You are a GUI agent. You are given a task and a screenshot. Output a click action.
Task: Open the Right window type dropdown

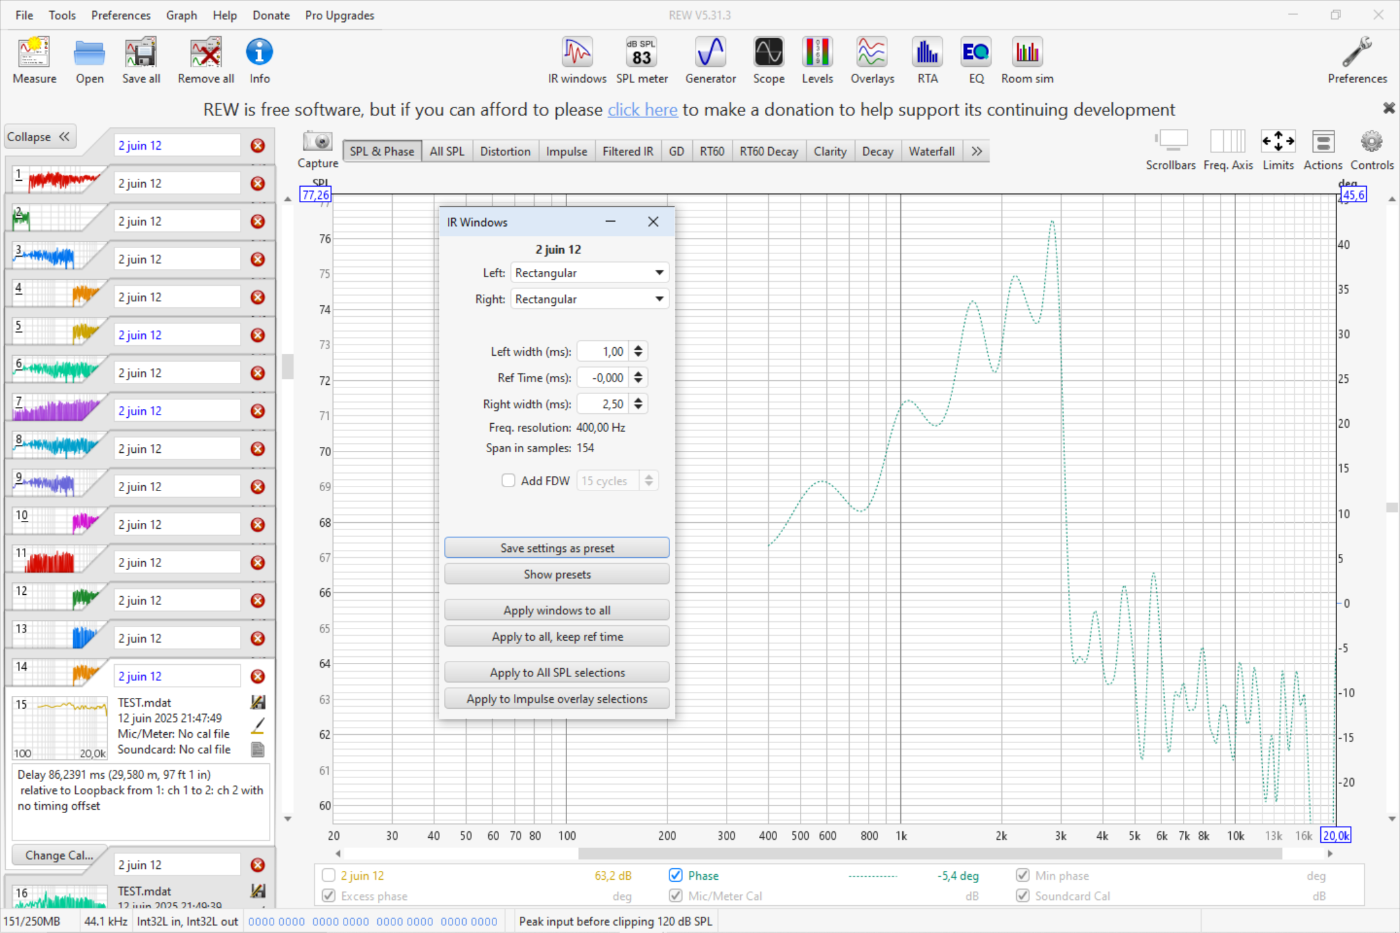[589, 299]
